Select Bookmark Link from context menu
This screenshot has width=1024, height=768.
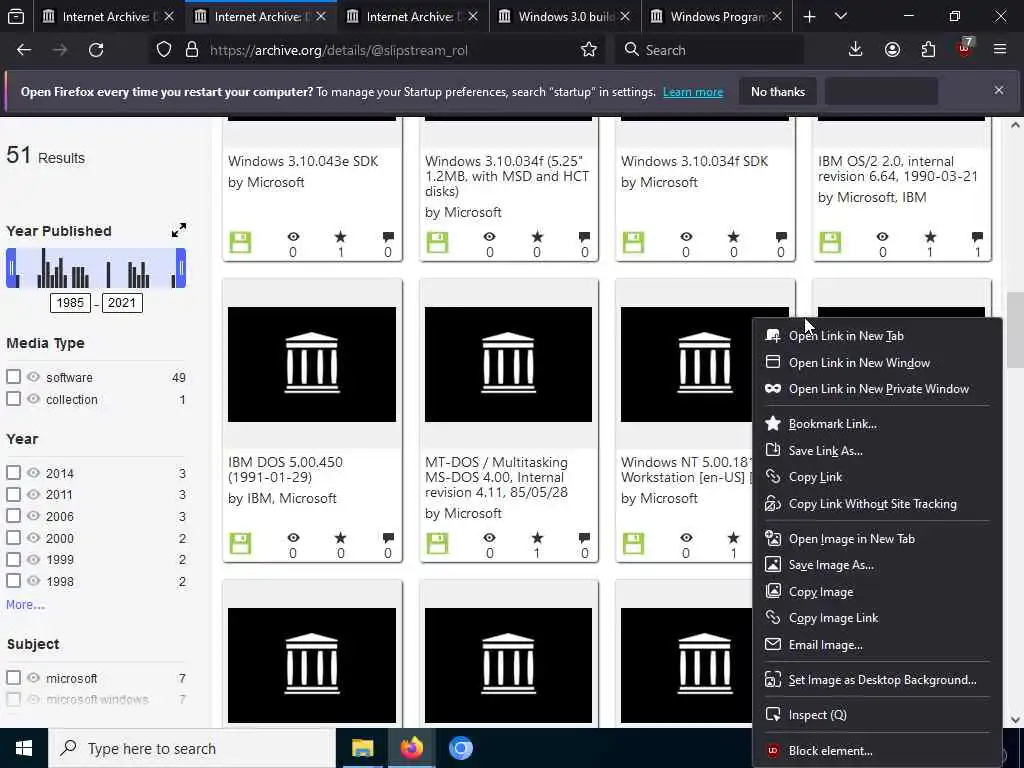(877, 424)
